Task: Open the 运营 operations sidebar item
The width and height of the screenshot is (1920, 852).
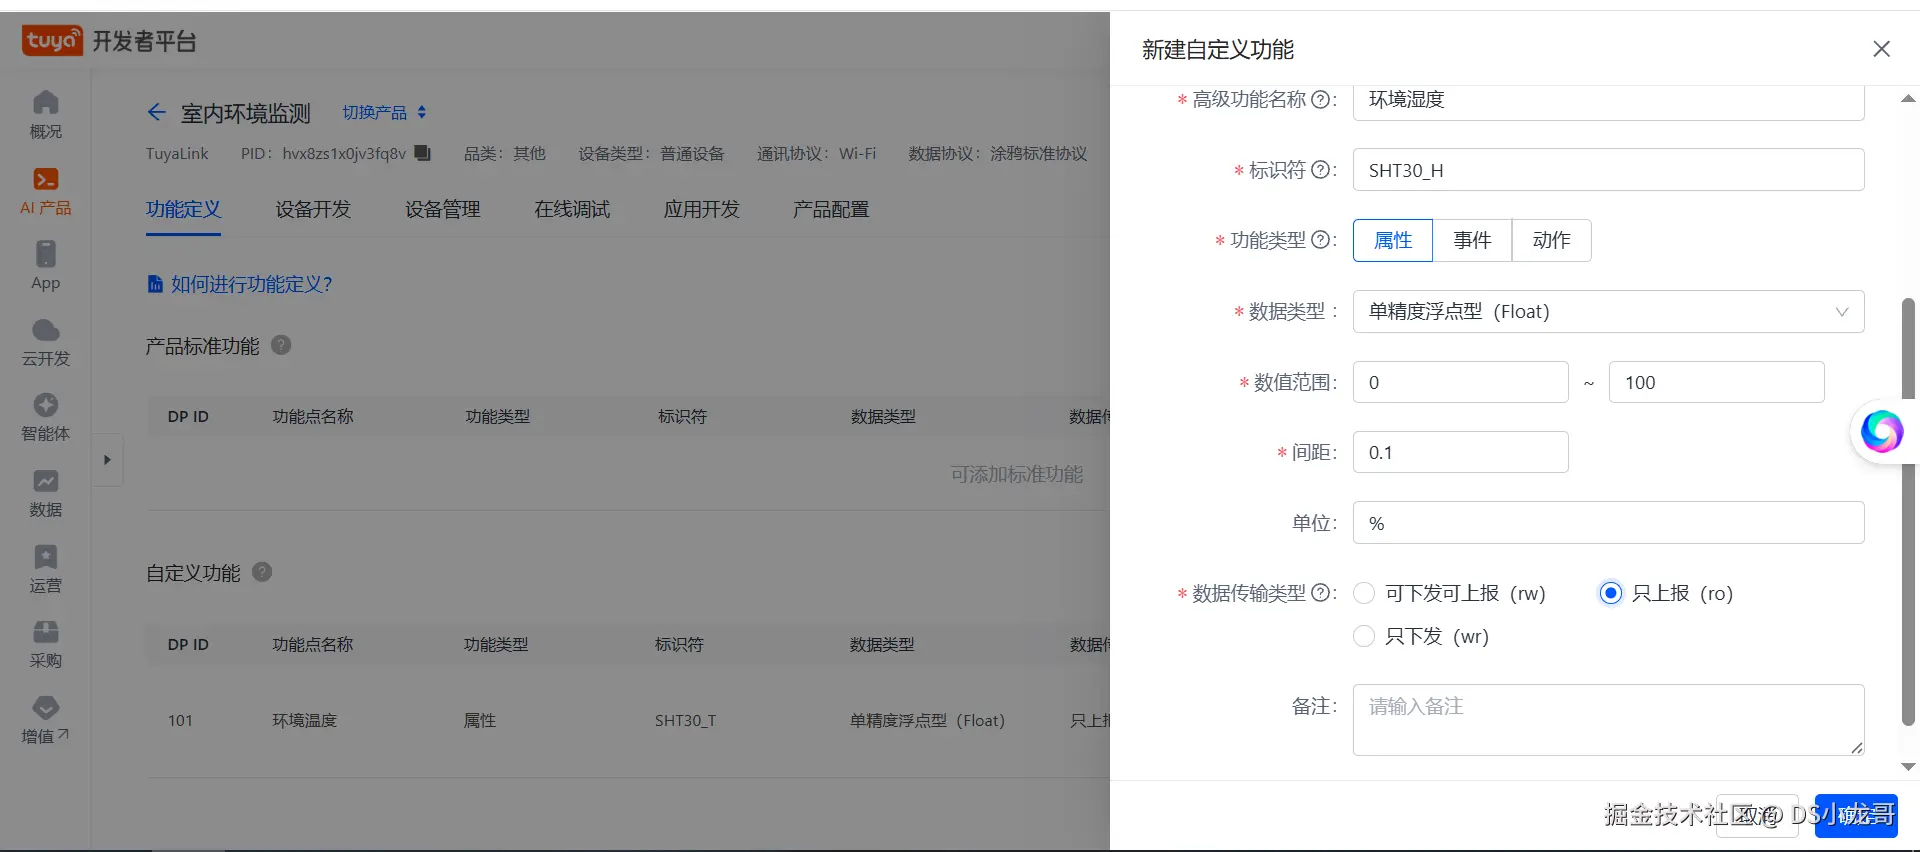Action: click(x=46, y=569)
